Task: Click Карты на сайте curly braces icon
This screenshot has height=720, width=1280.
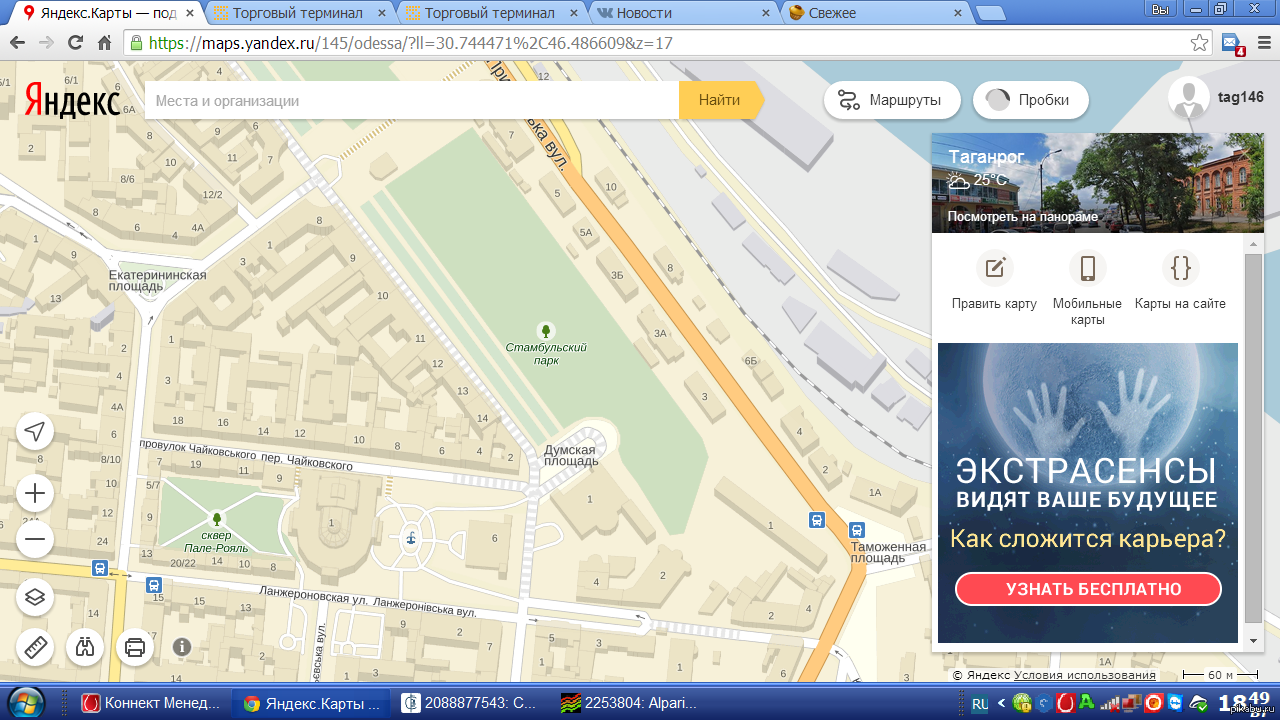Action: (x=1180, y=269)
